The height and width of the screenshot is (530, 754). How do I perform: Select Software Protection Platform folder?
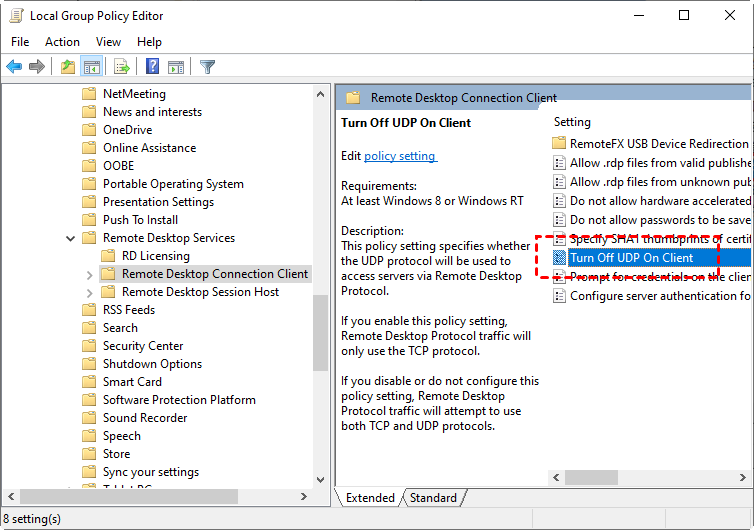(179, 400)
